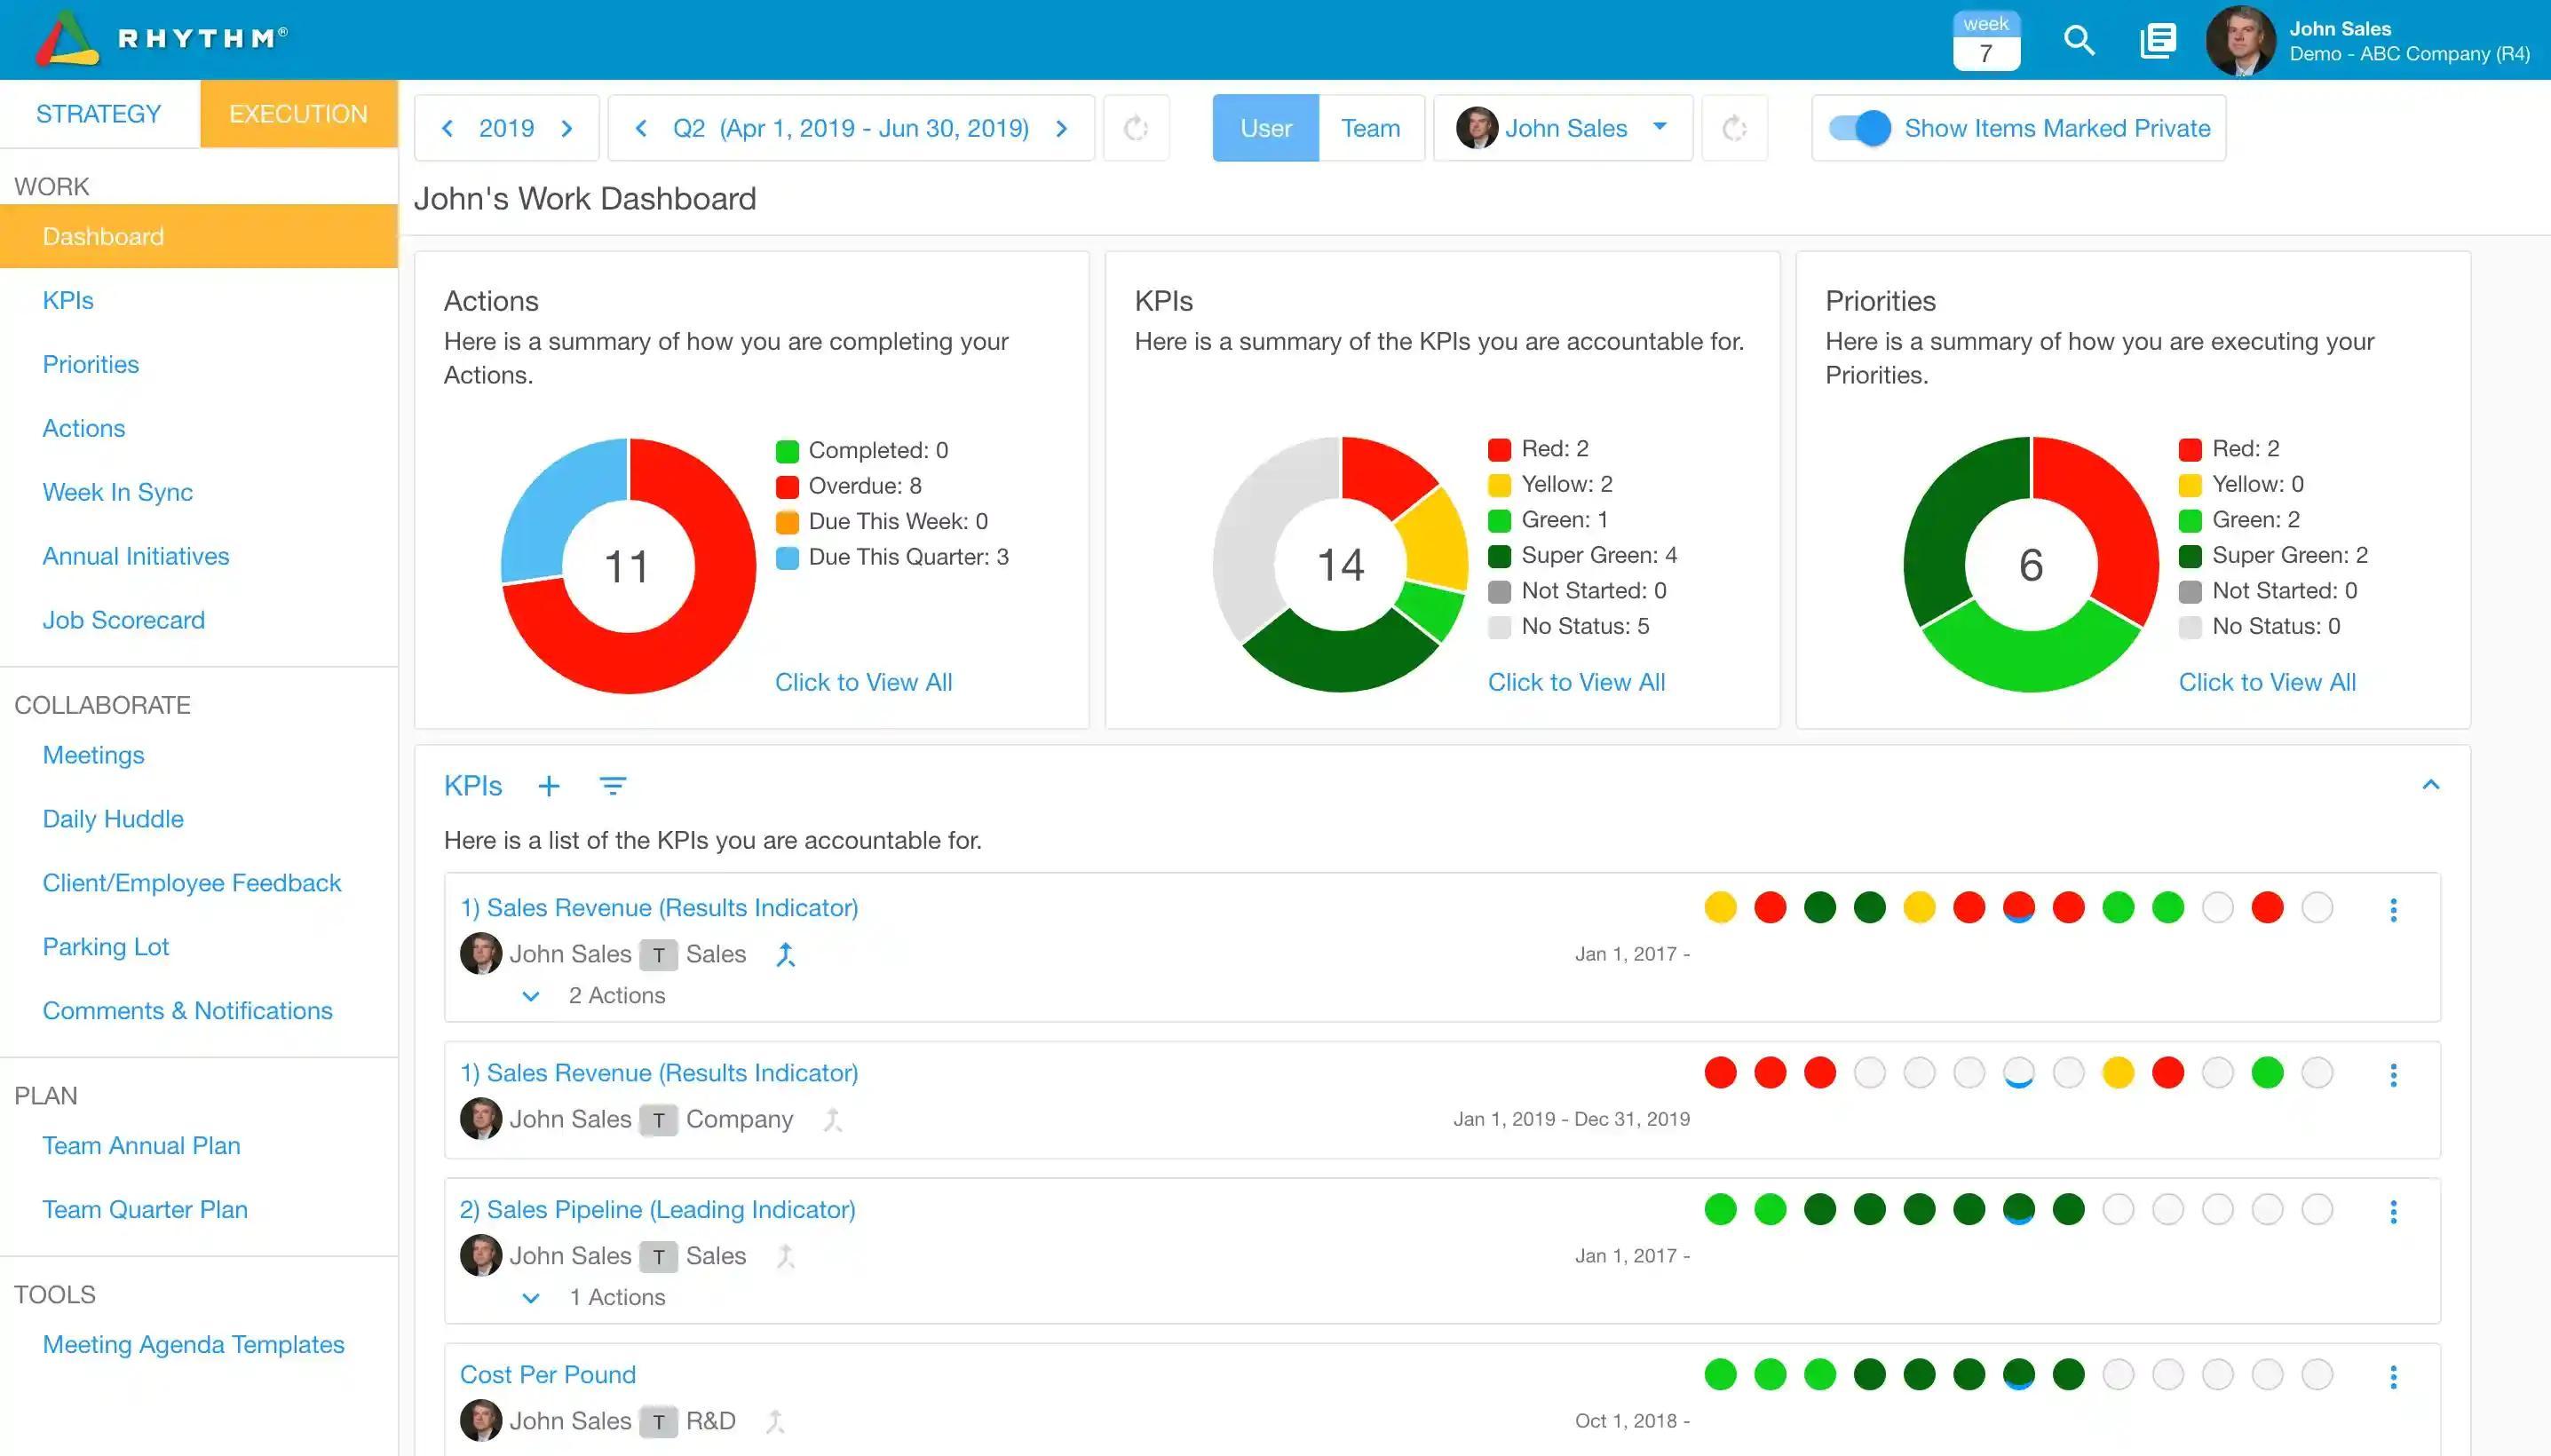Click the running figure icon on Sales Pipeline

787,1254
